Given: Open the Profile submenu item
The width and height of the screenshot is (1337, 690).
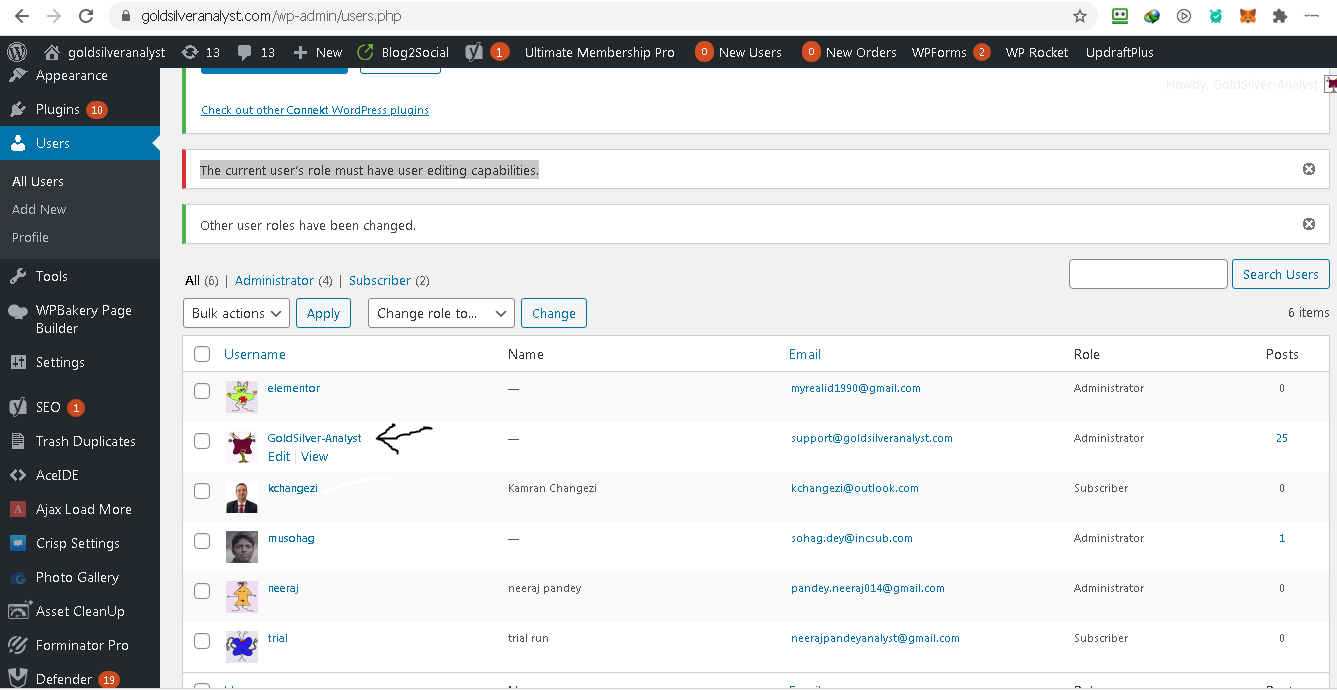Looking at the screenshot, I should coord(30,237).
